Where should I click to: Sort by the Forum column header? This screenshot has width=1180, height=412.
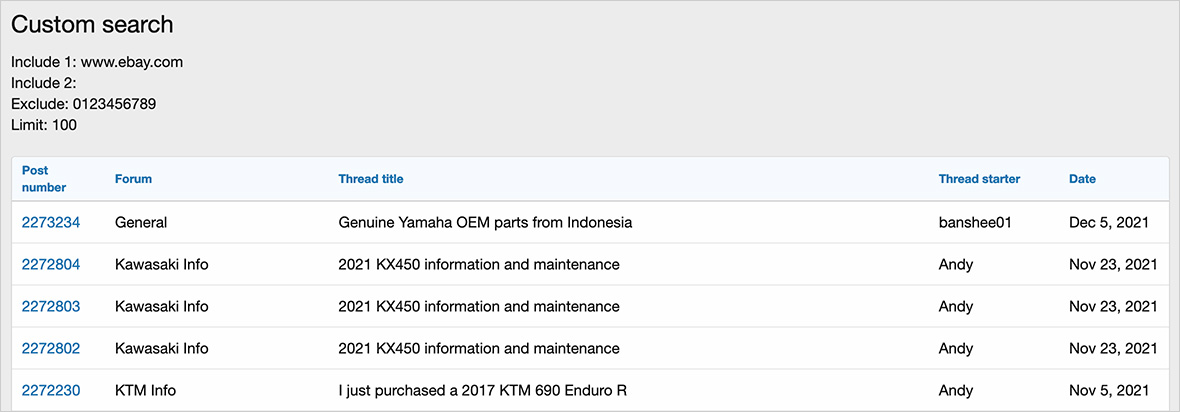(x=133, y=179)
